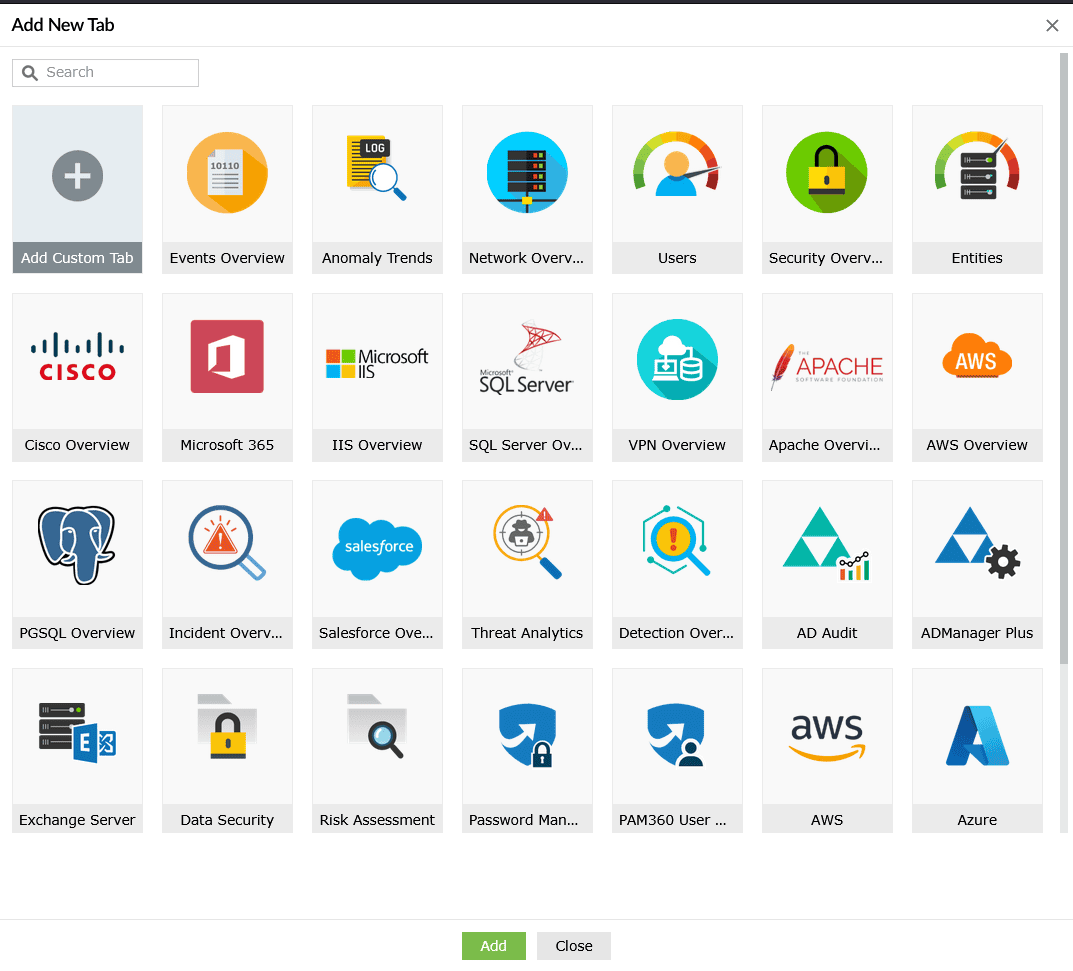The width and height of the screenshot is (1073, 971).
Task: Click the green Add button
Action: tap(493, 946)
